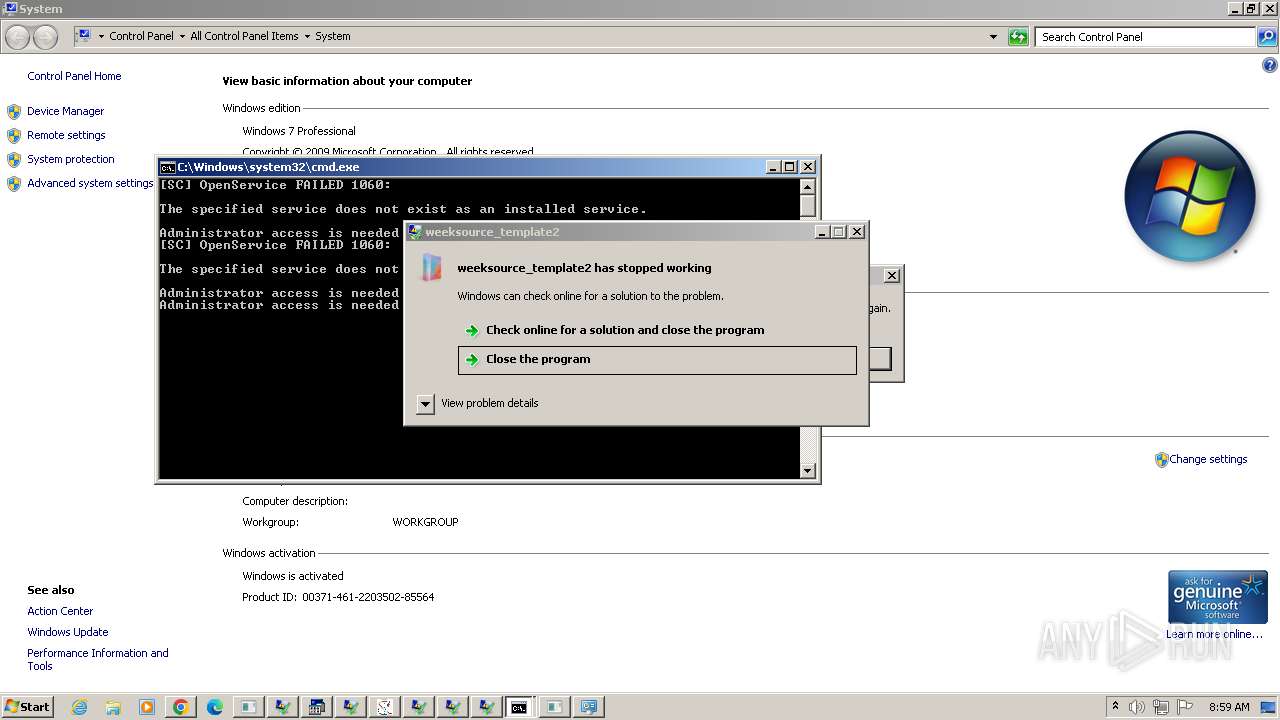The height and width of the screenshot is (720, 1280).
Task: Go forward in Control Panel navigation
Action: point(45,37)
